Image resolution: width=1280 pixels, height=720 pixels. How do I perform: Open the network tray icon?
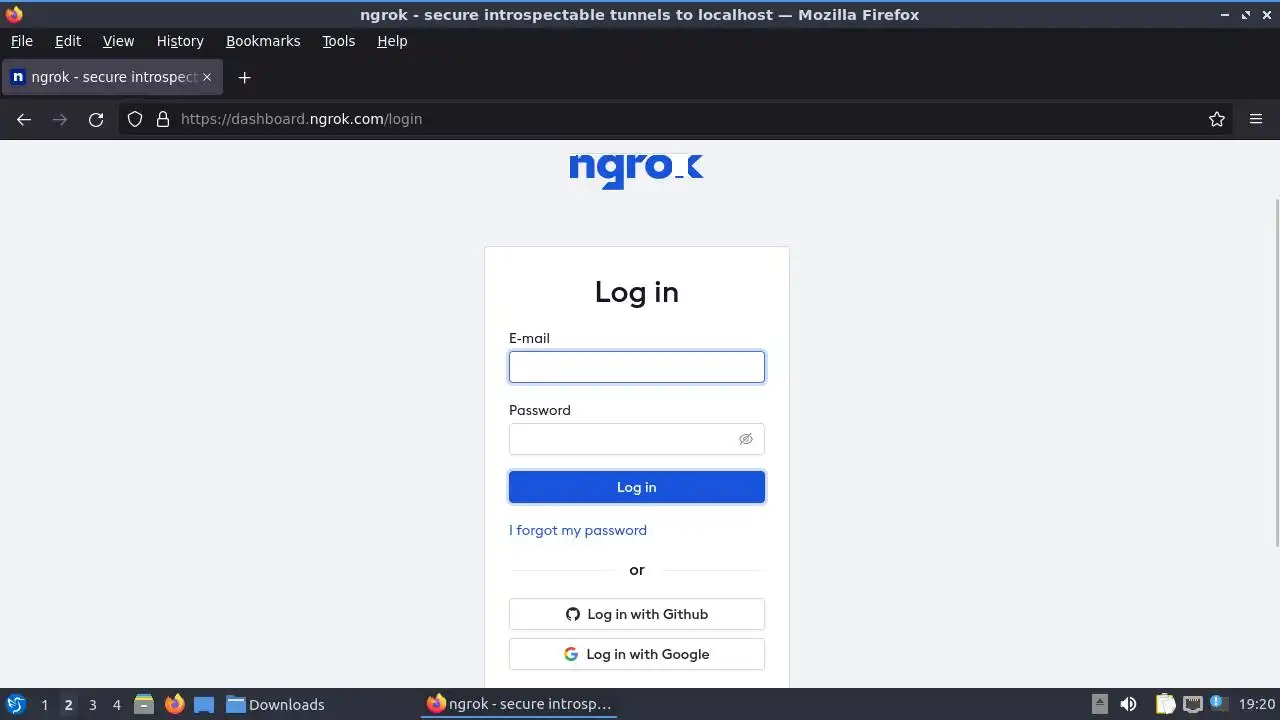click(1192, 704)
